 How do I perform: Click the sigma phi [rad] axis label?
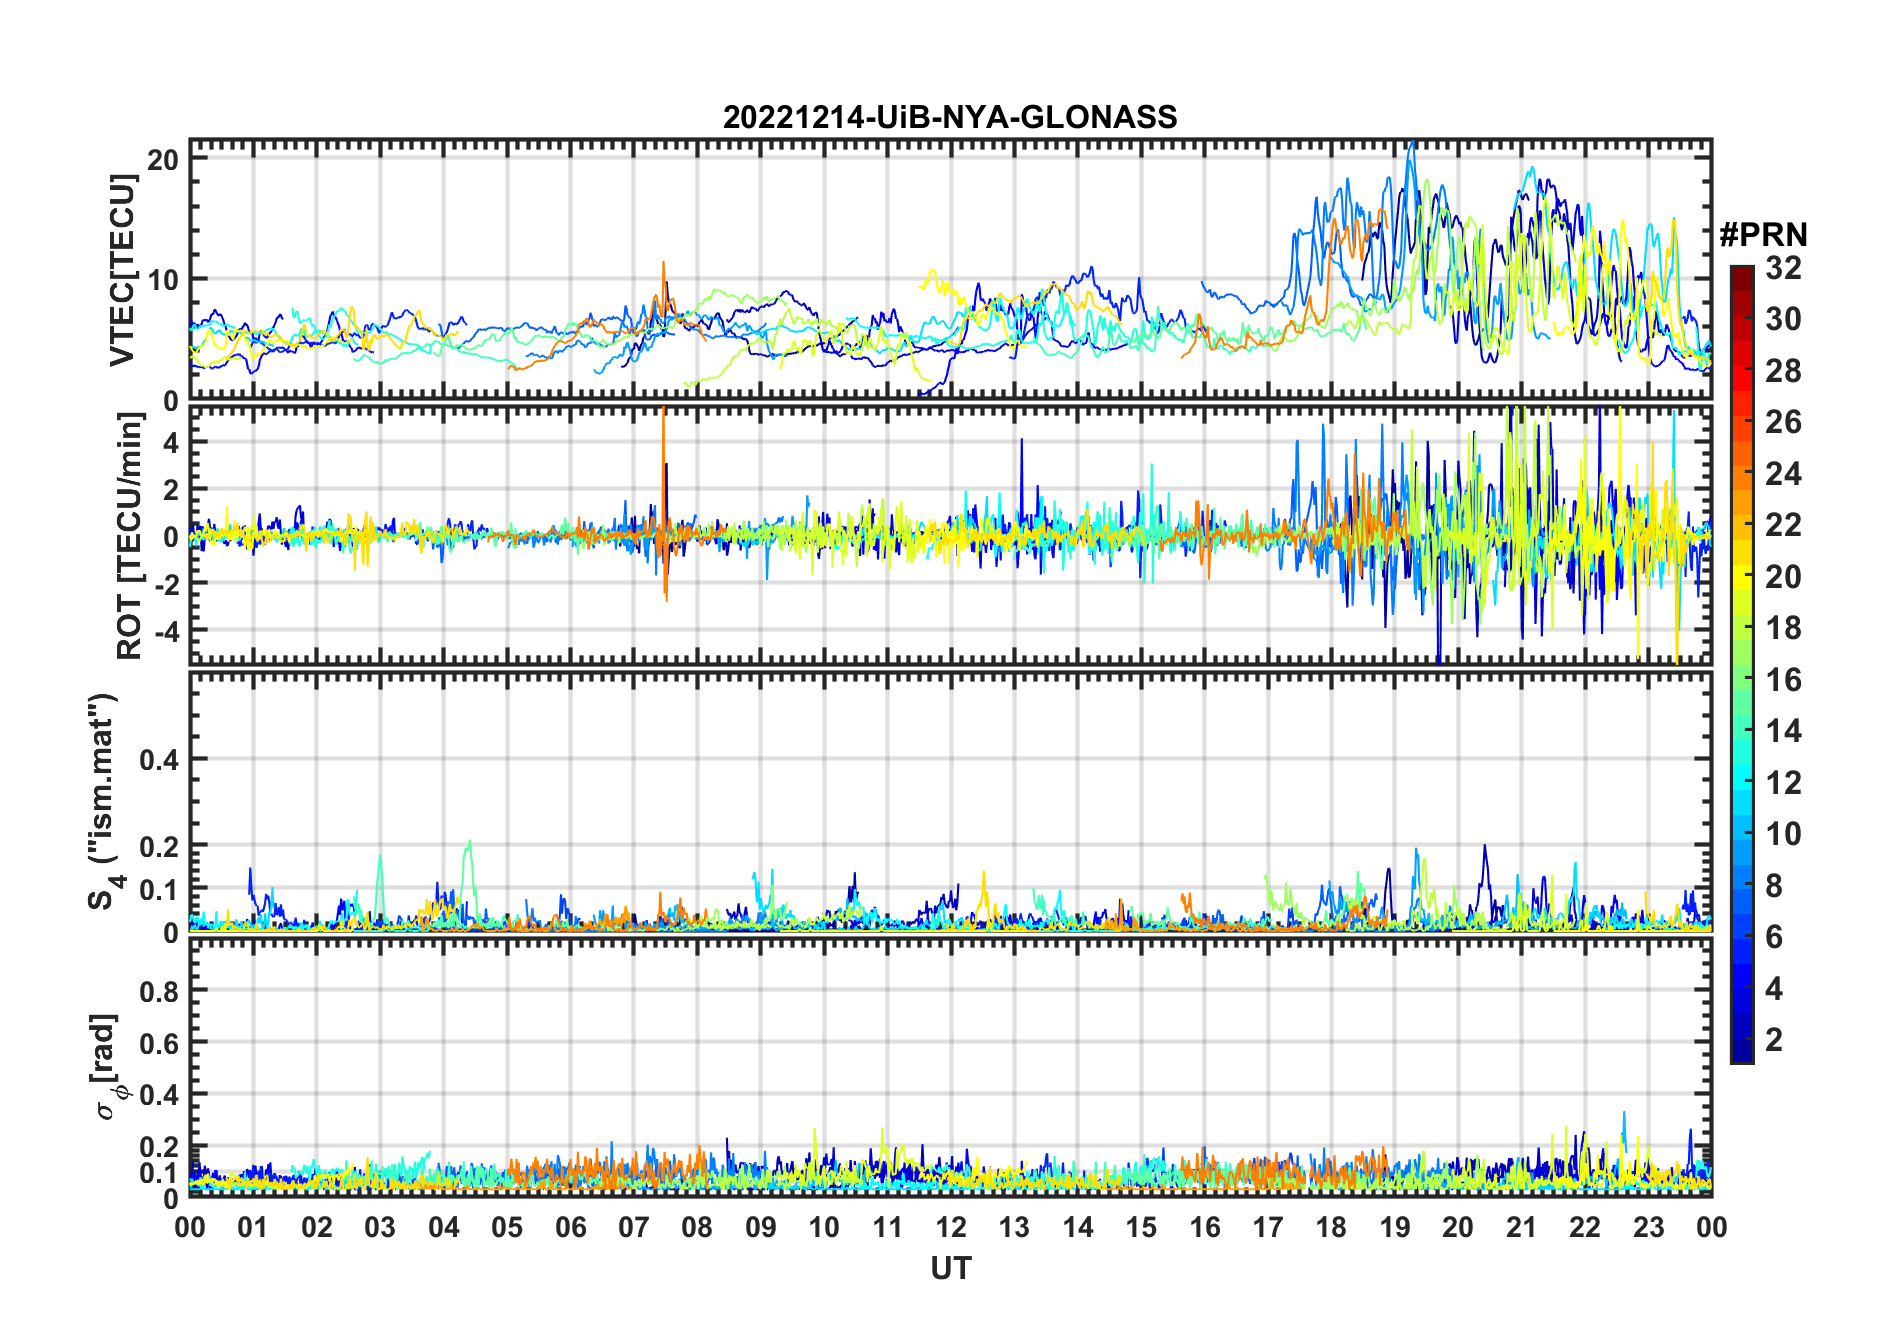(x=108, y=1066)
